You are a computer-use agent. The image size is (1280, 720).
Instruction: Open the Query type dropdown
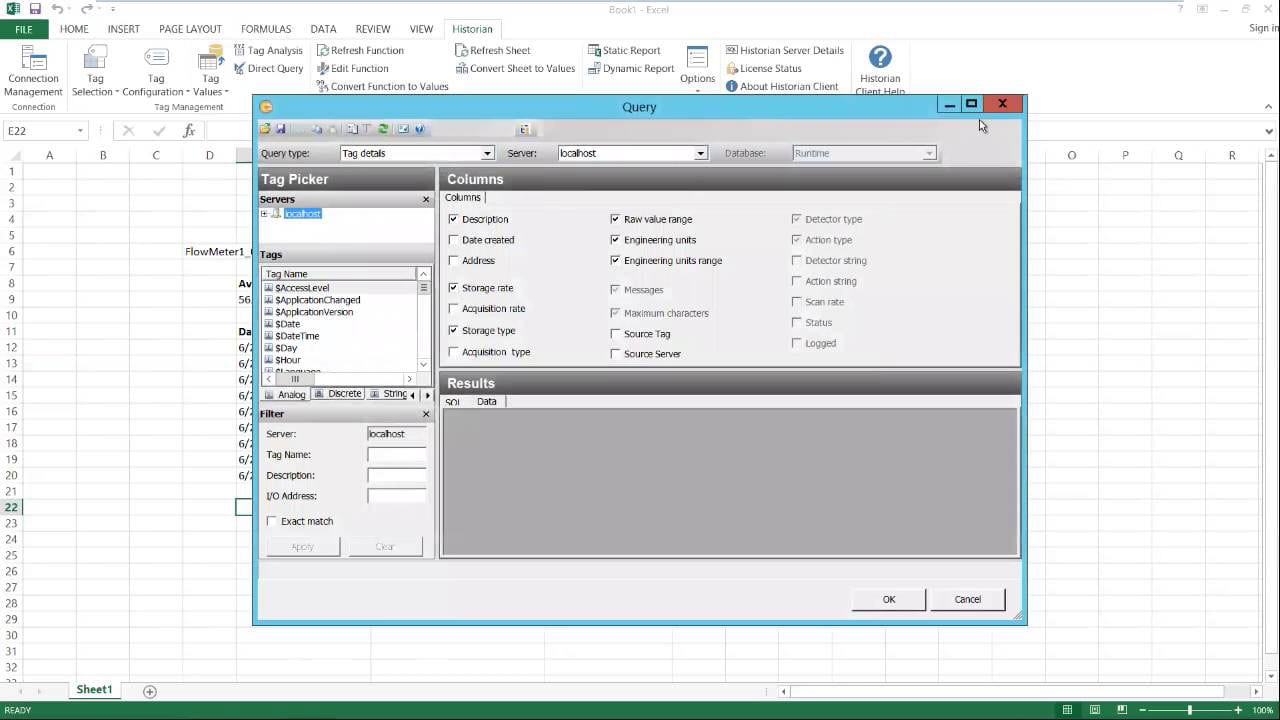coord(487,153)
